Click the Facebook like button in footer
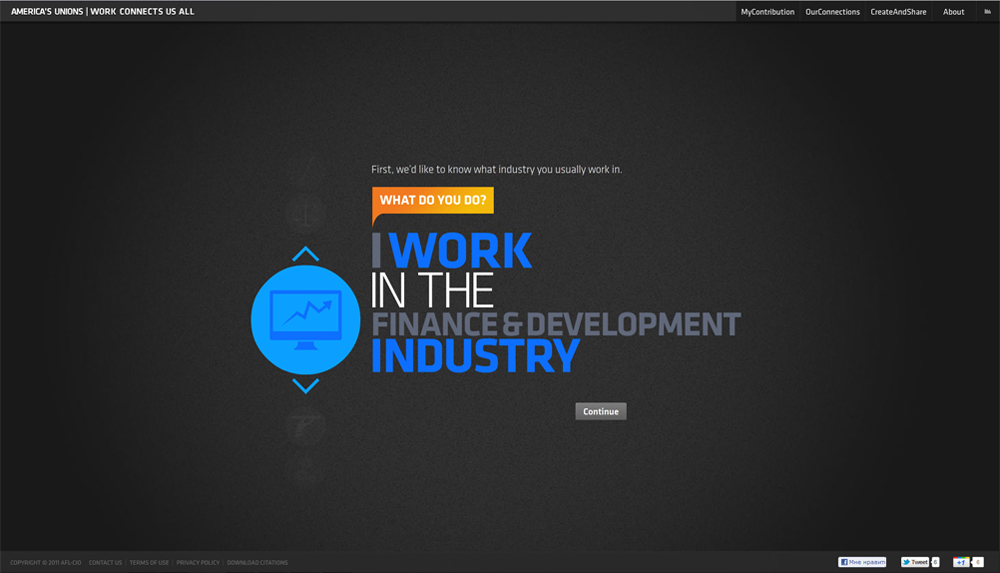This screenshot has width=1000, height=573. click(x=862, y=562)
